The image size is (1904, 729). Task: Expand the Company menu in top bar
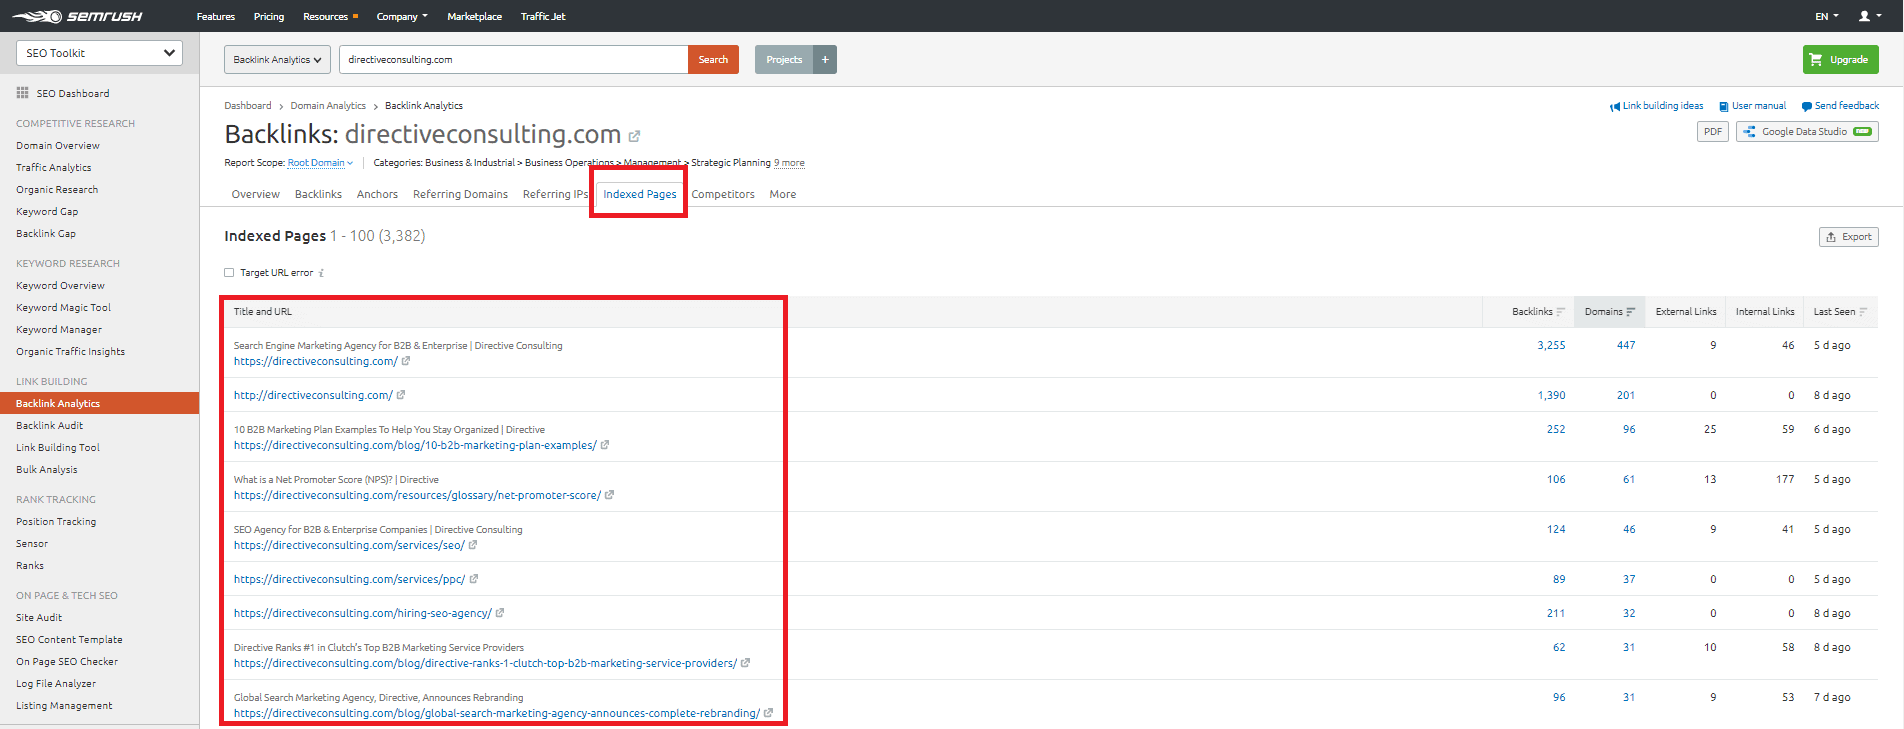[x=402, y=16]
